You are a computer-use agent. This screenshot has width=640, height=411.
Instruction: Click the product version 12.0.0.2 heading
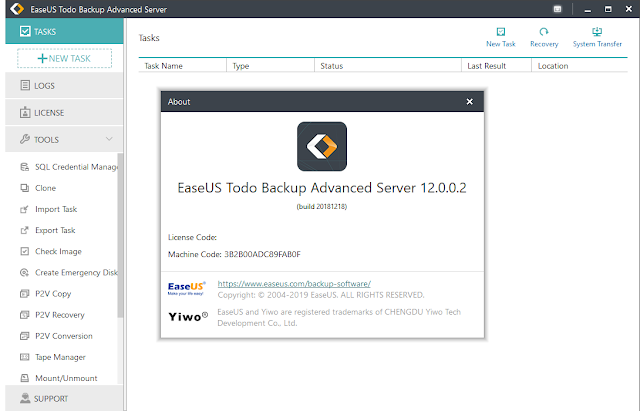[x=322, y=188]
